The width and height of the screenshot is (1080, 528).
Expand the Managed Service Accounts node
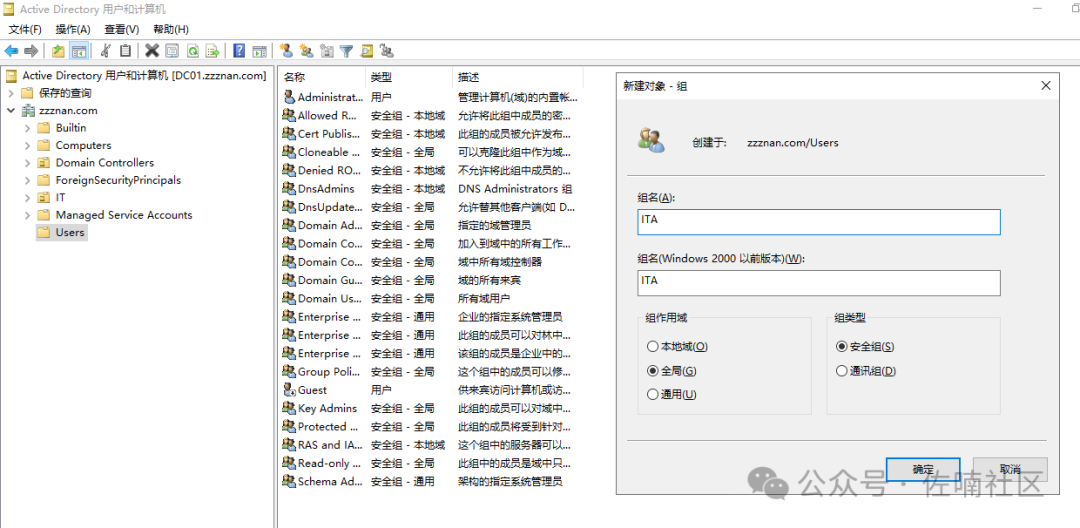tap(28, 215)
